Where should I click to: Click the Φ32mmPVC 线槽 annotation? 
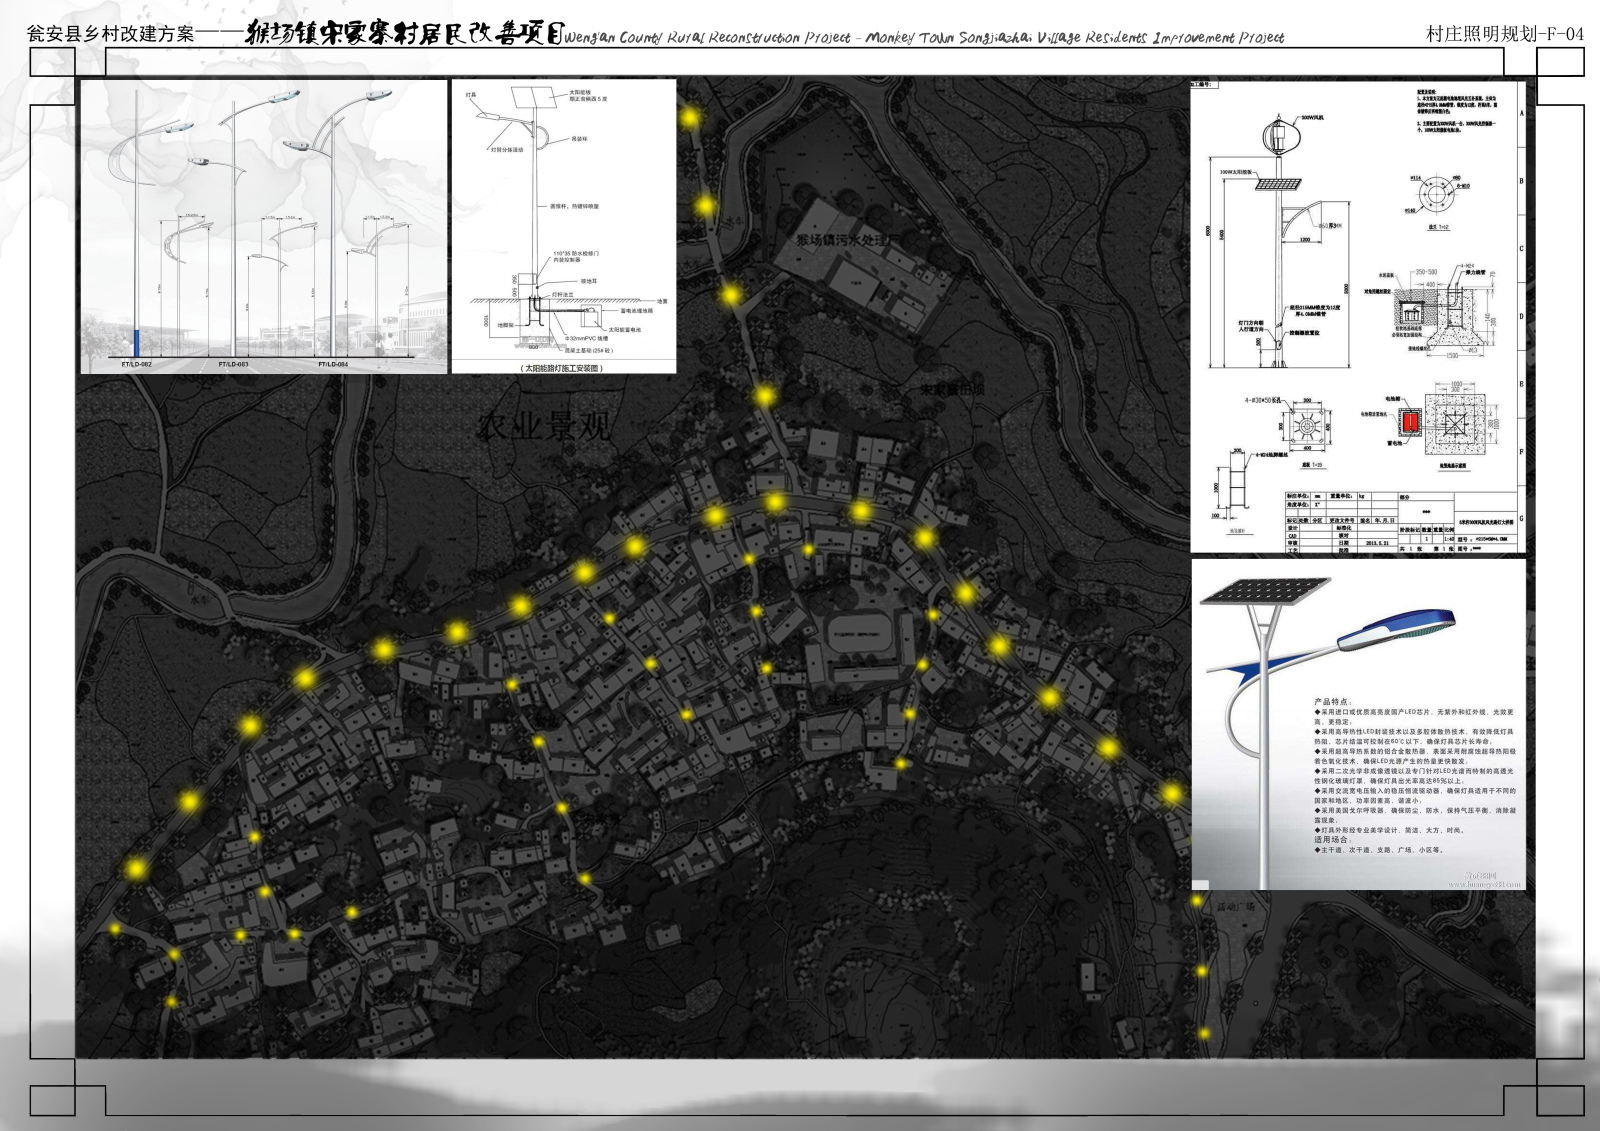click(586, 338)
